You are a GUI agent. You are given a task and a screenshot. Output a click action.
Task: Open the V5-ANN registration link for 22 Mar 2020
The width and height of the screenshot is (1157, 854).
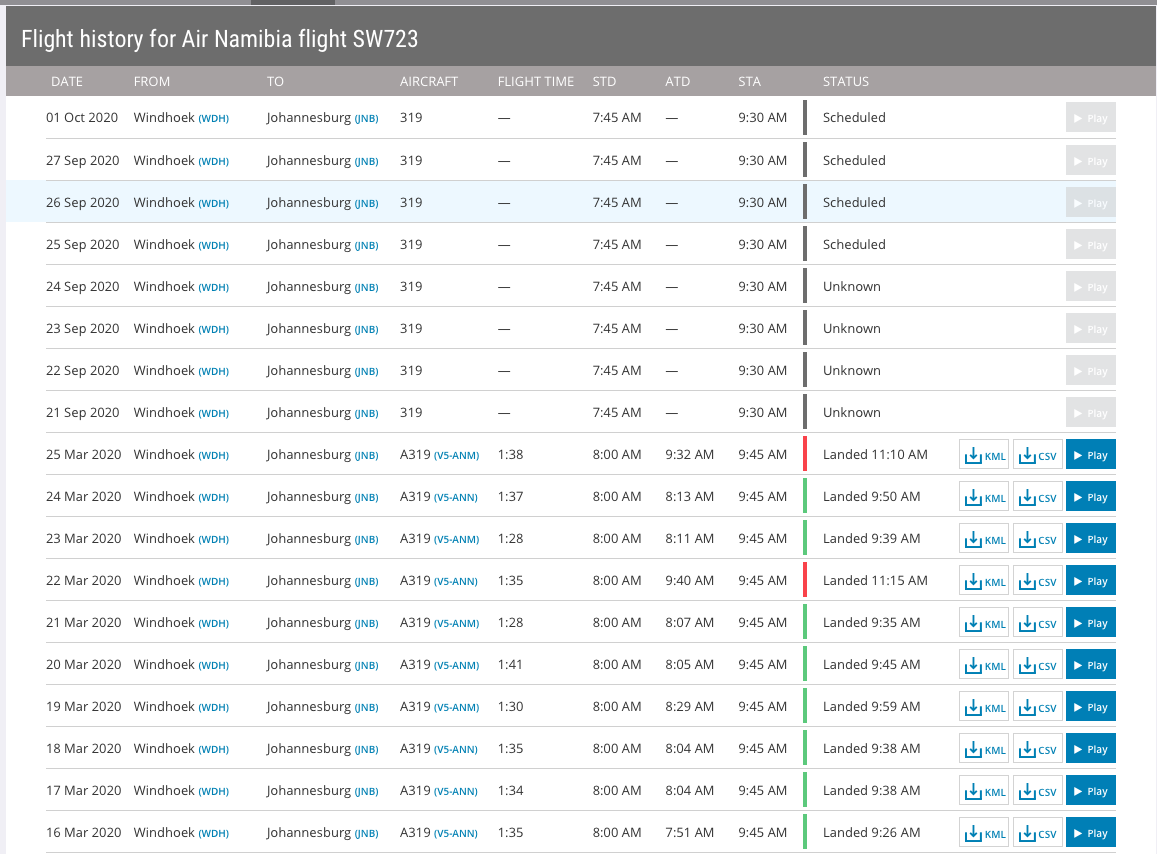pyautogui.click(x=456, y=582)
